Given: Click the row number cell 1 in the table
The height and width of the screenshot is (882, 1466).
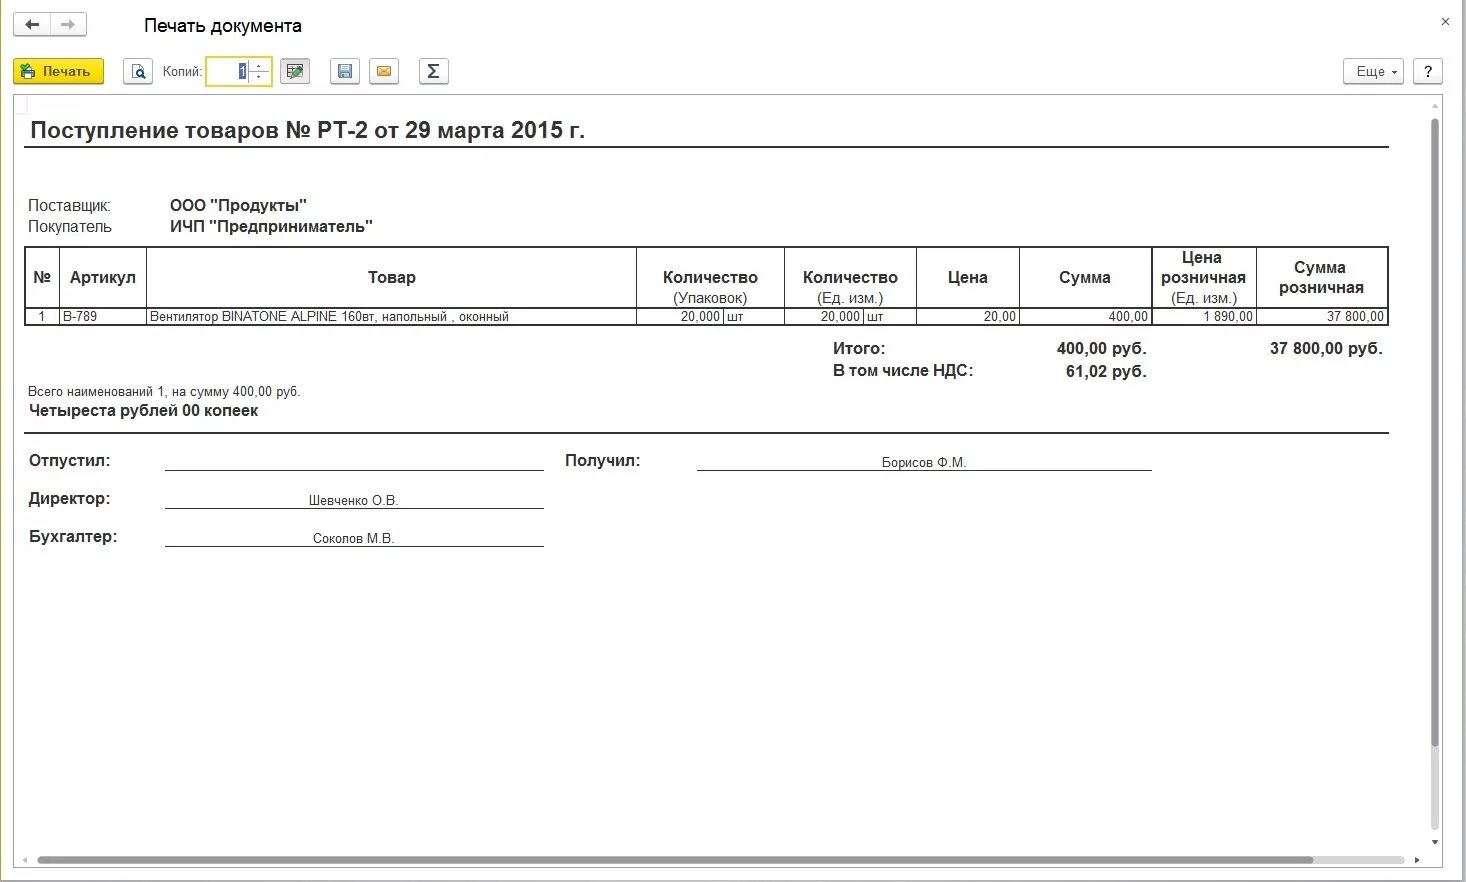Looking at the screenshot, I should pos(42,316).
